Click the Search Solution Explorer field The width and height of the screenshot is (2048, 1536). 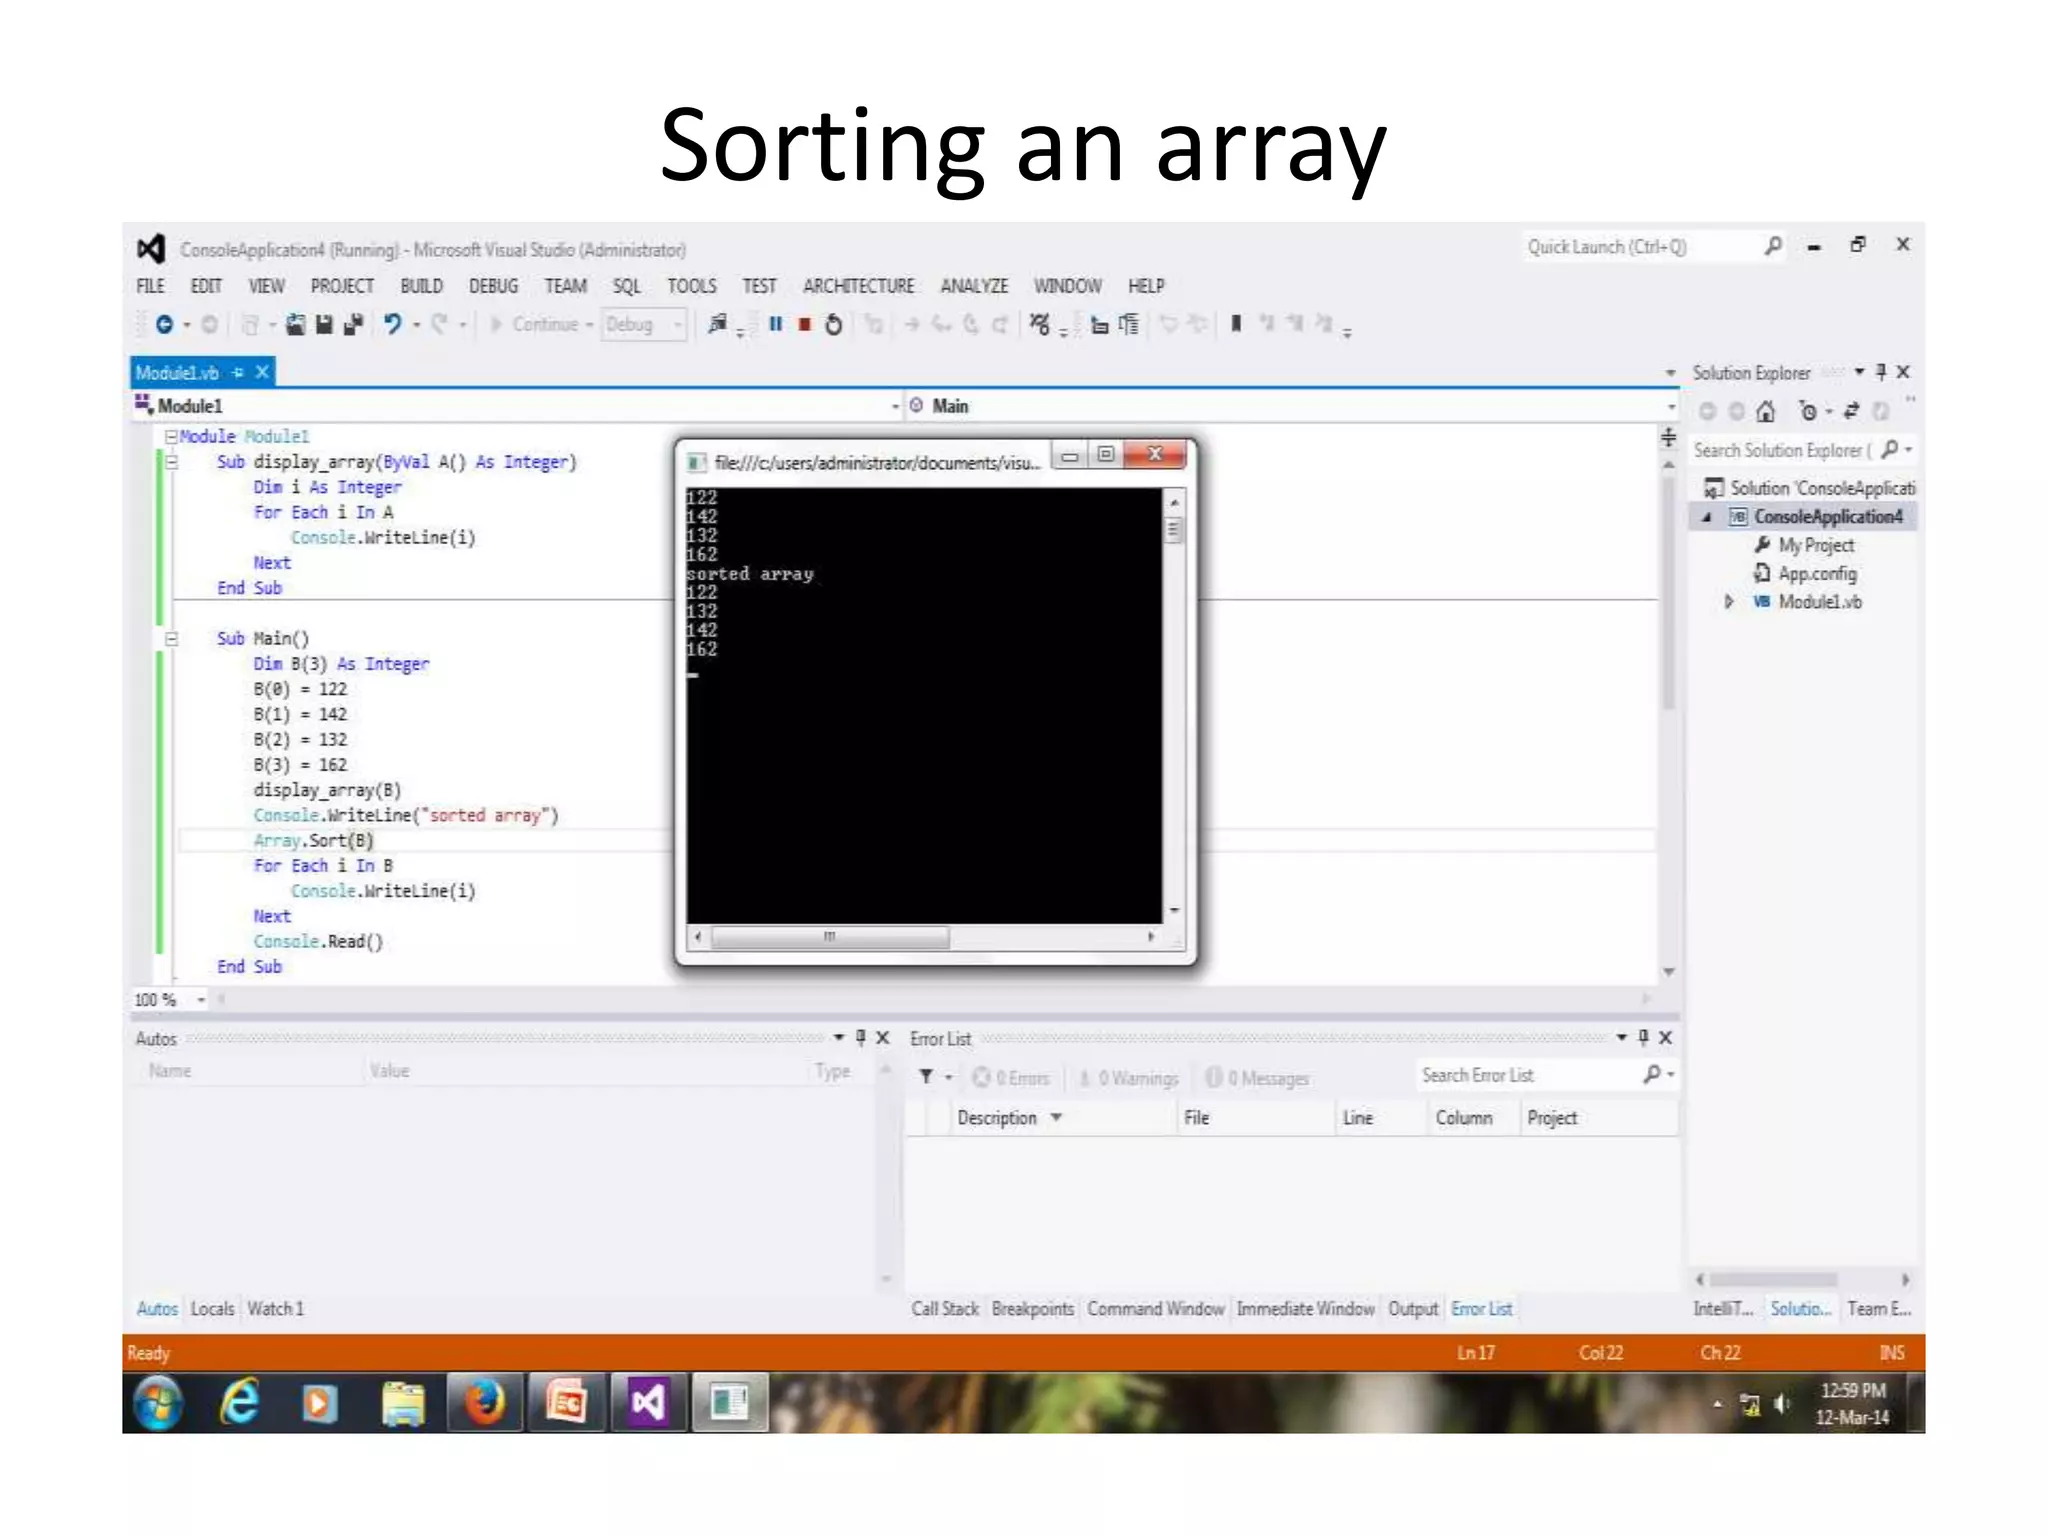[1783, 450]
